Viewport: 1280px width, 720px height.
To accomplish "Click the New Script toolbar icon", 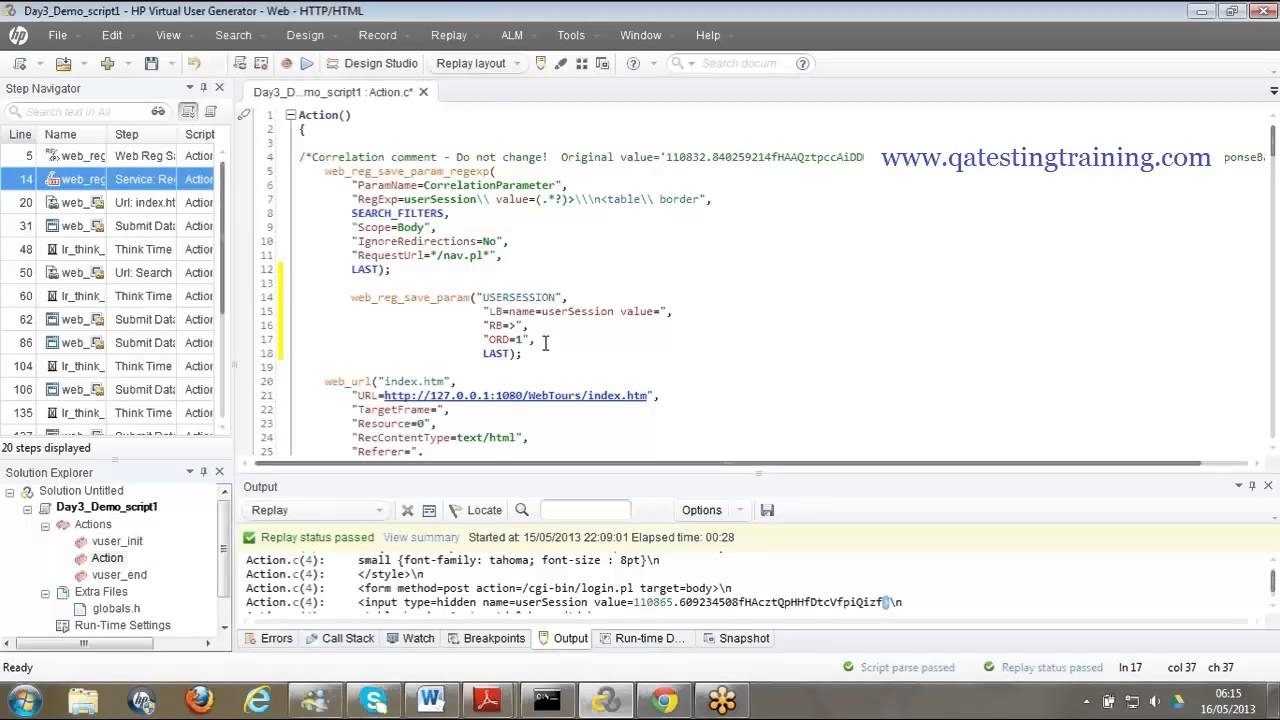I will tap(19, 63).
